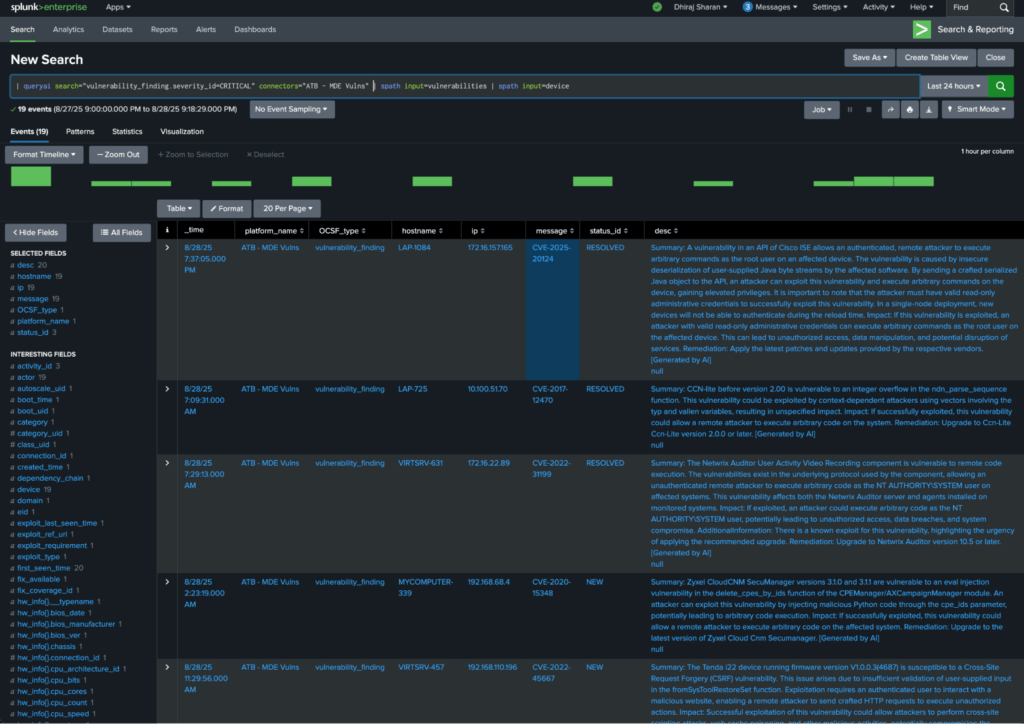Click the desc selected field

coord(25,266)
